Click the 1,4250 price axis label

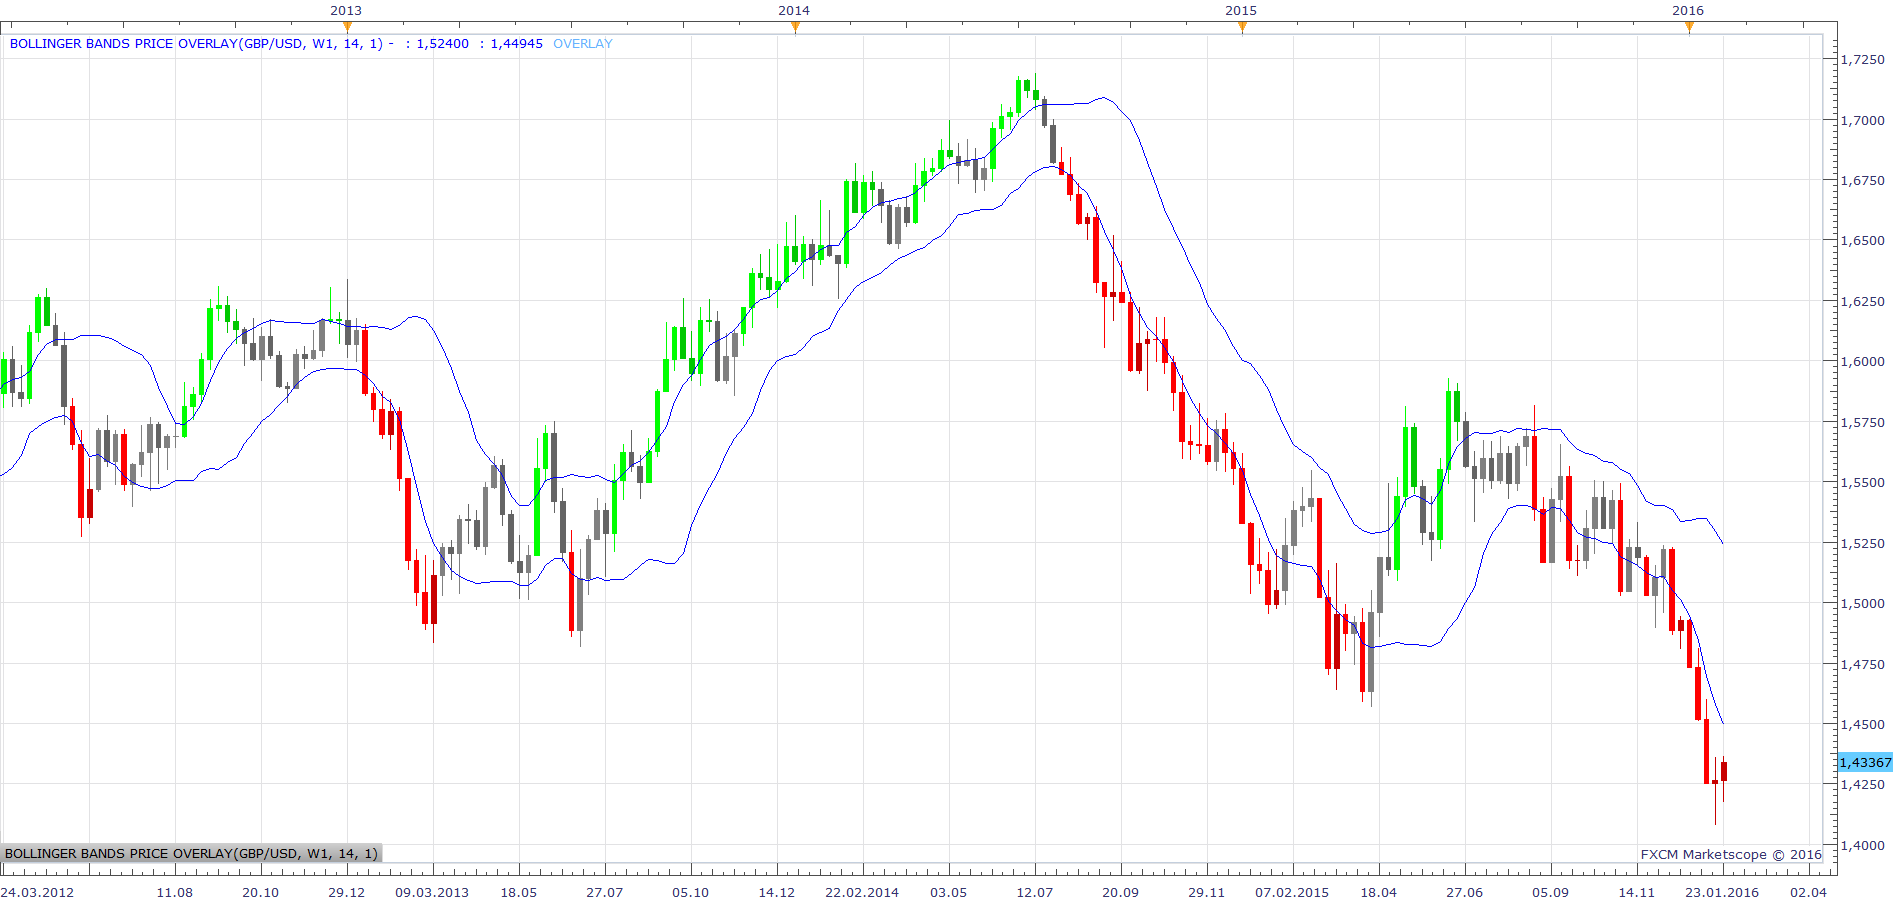coord(1863,785)
